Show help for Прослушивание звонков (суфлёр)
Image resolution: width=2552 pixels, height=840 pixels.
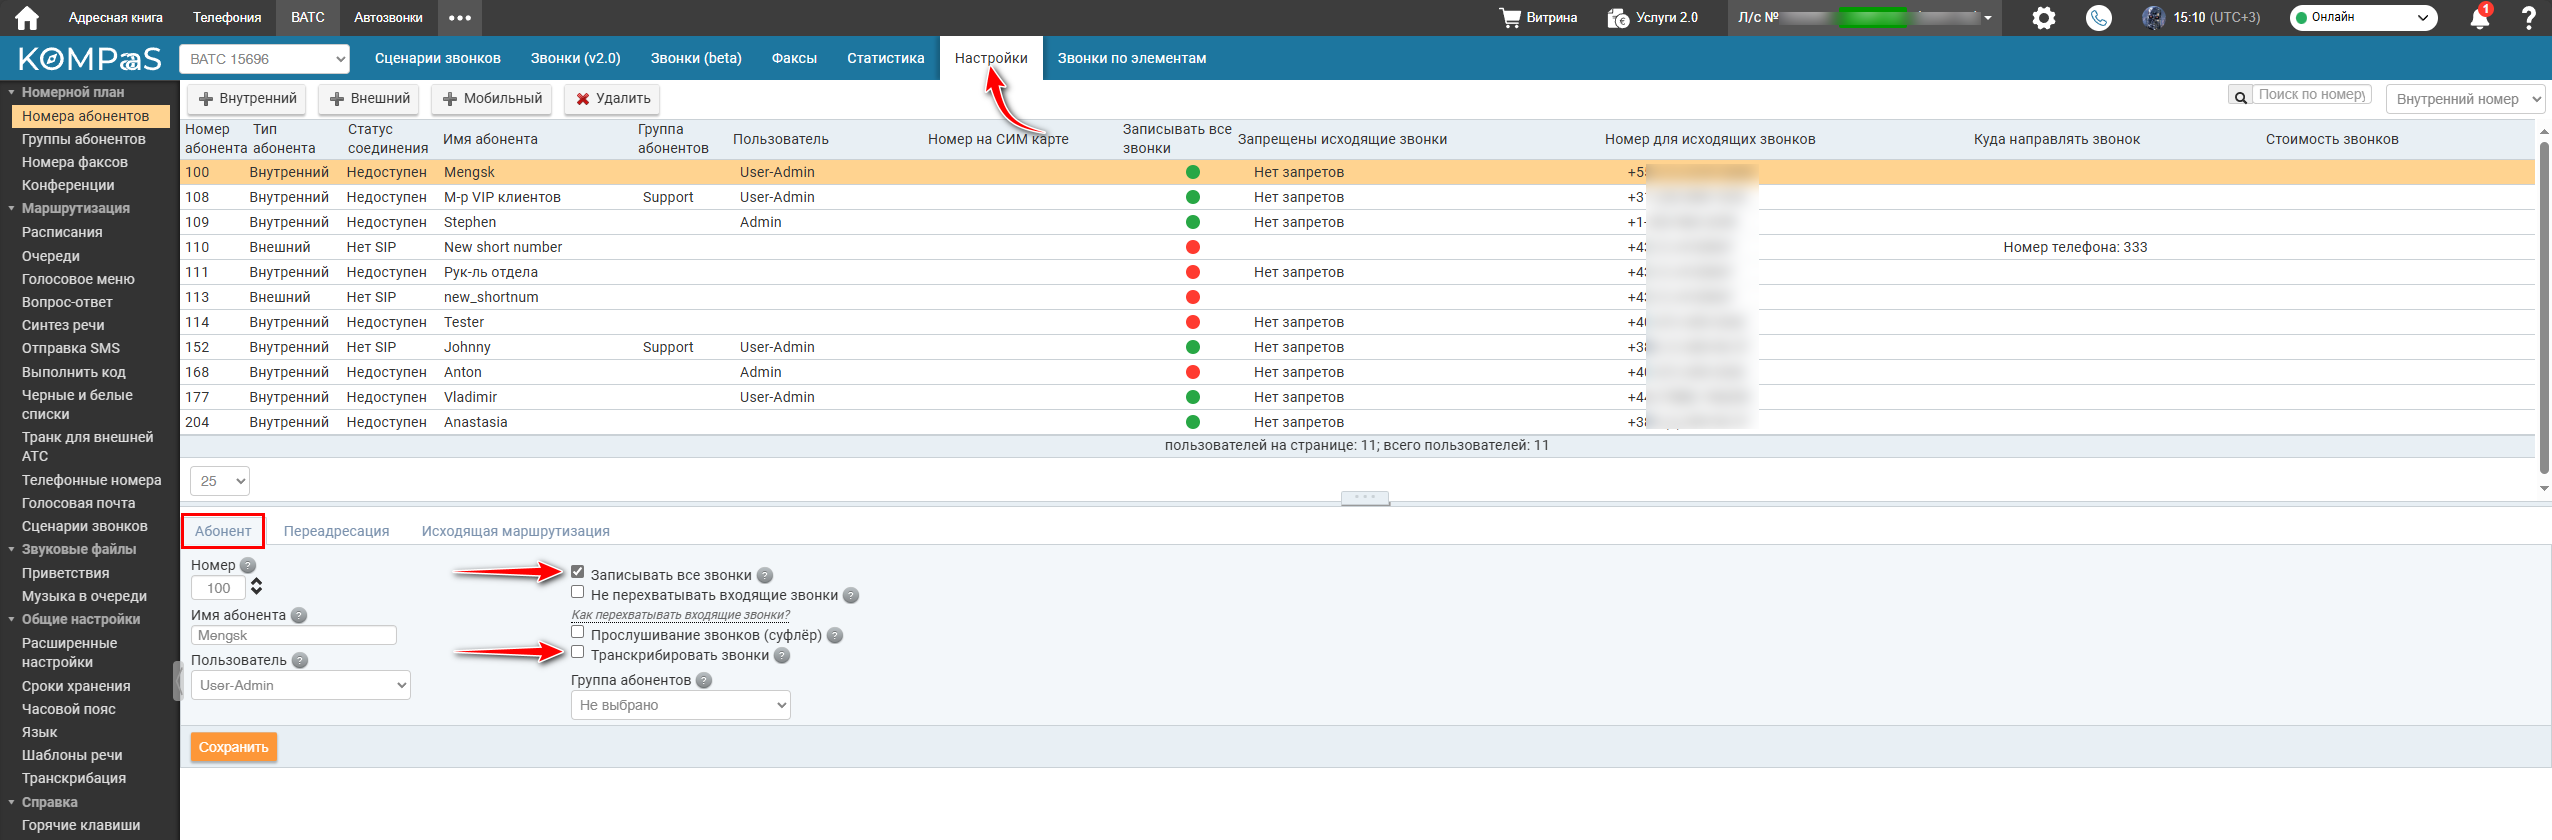tap(835, 636)
